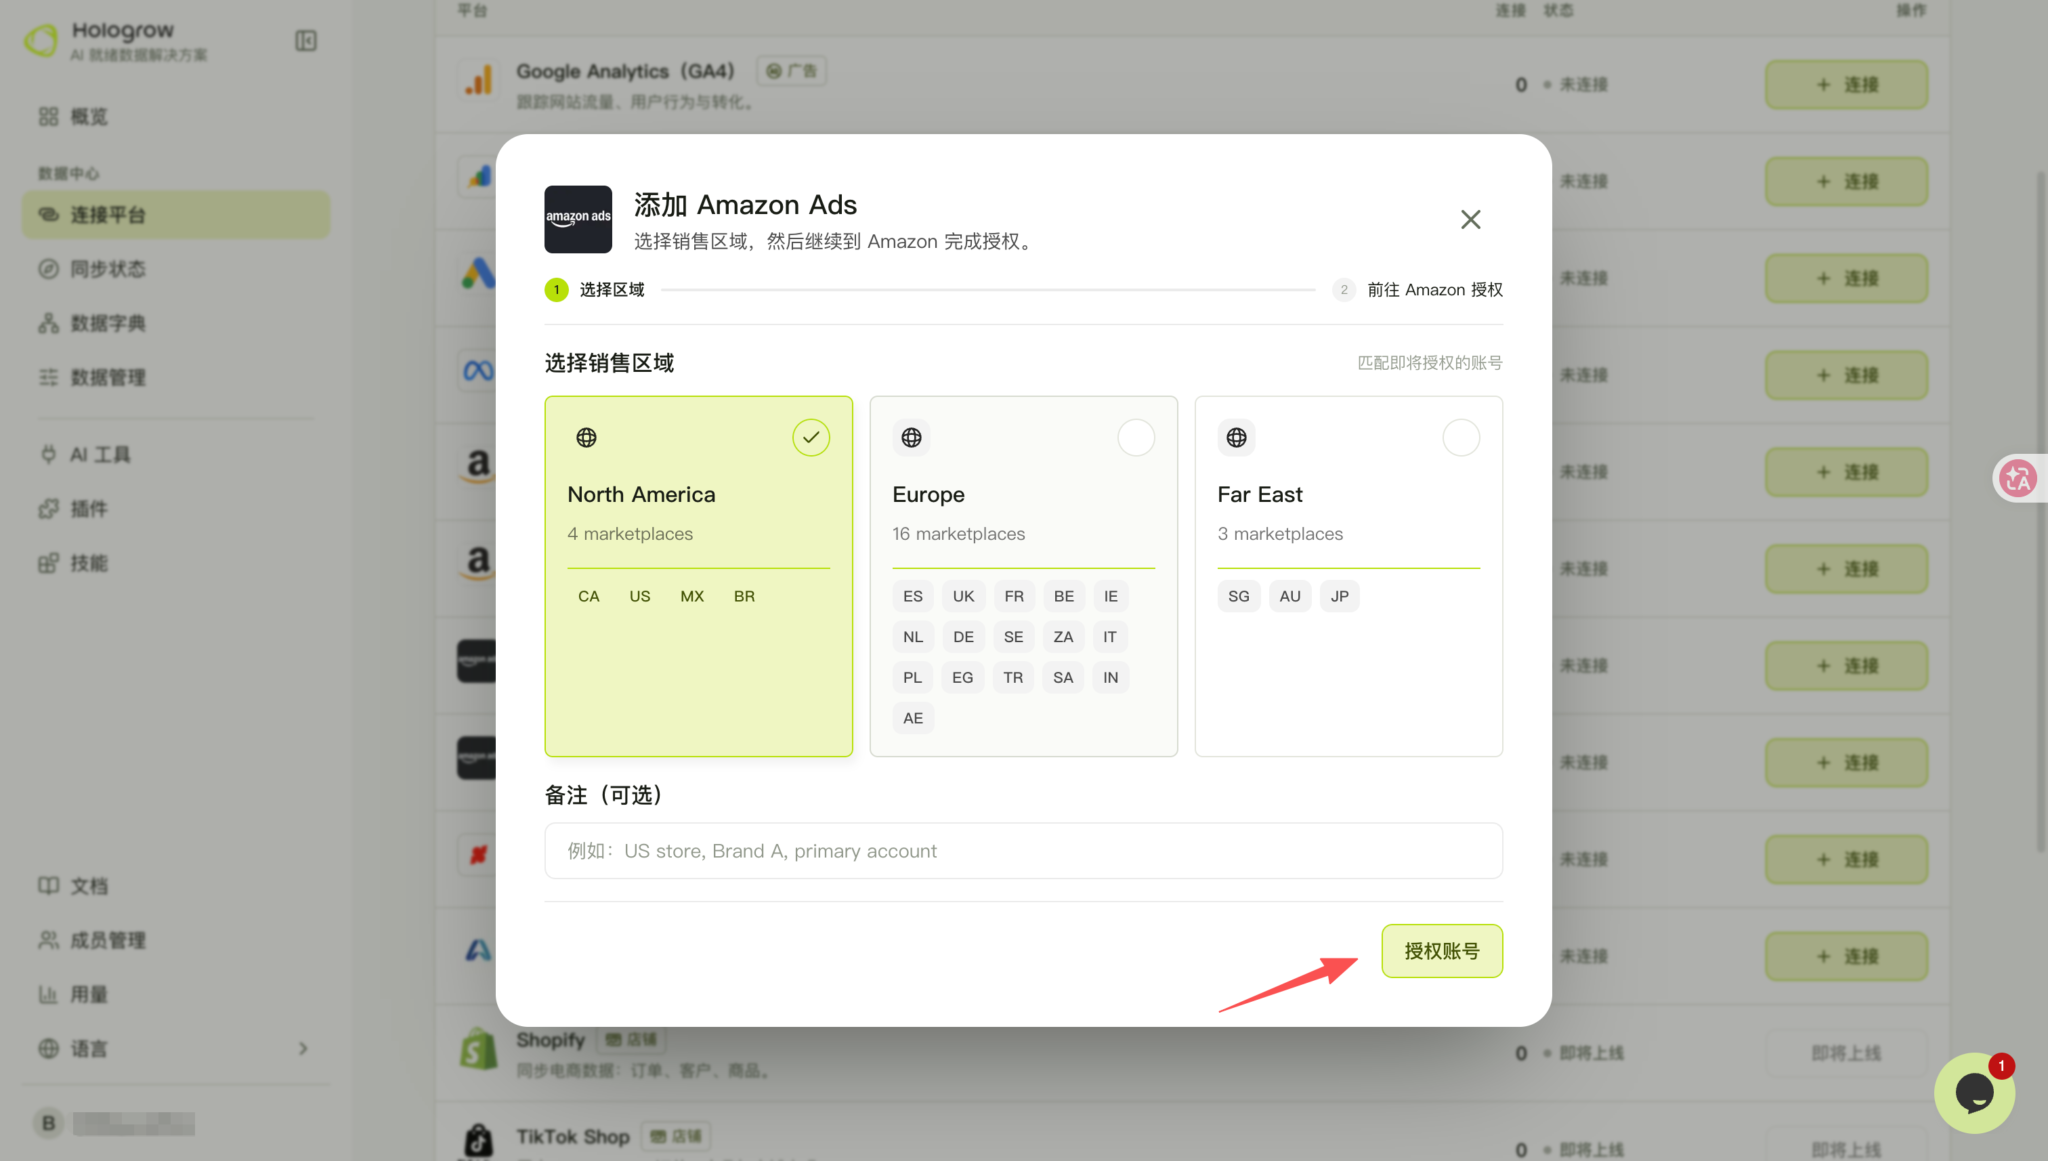Click the MX marketplace tag
The image size is (2048, 1161).
[x=692, y=596]
